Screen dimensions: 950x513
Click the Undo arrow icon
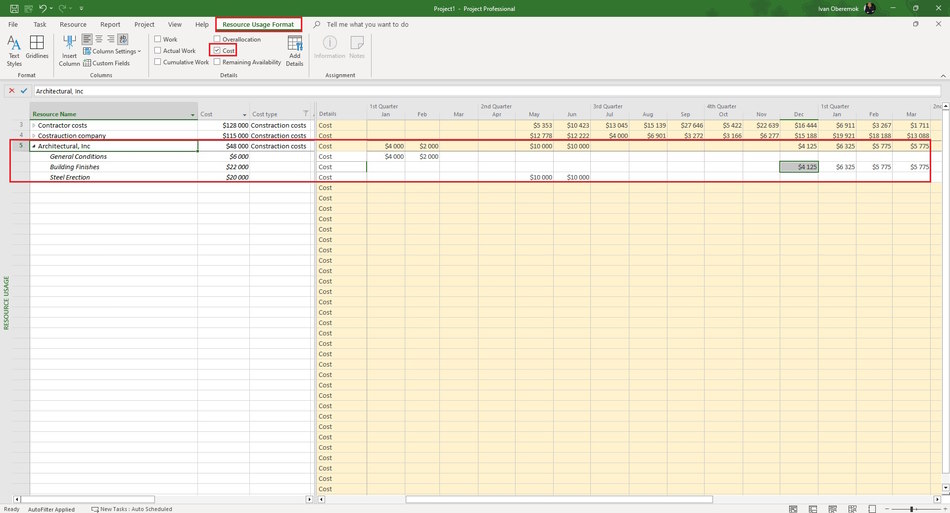tap(42, 8)
